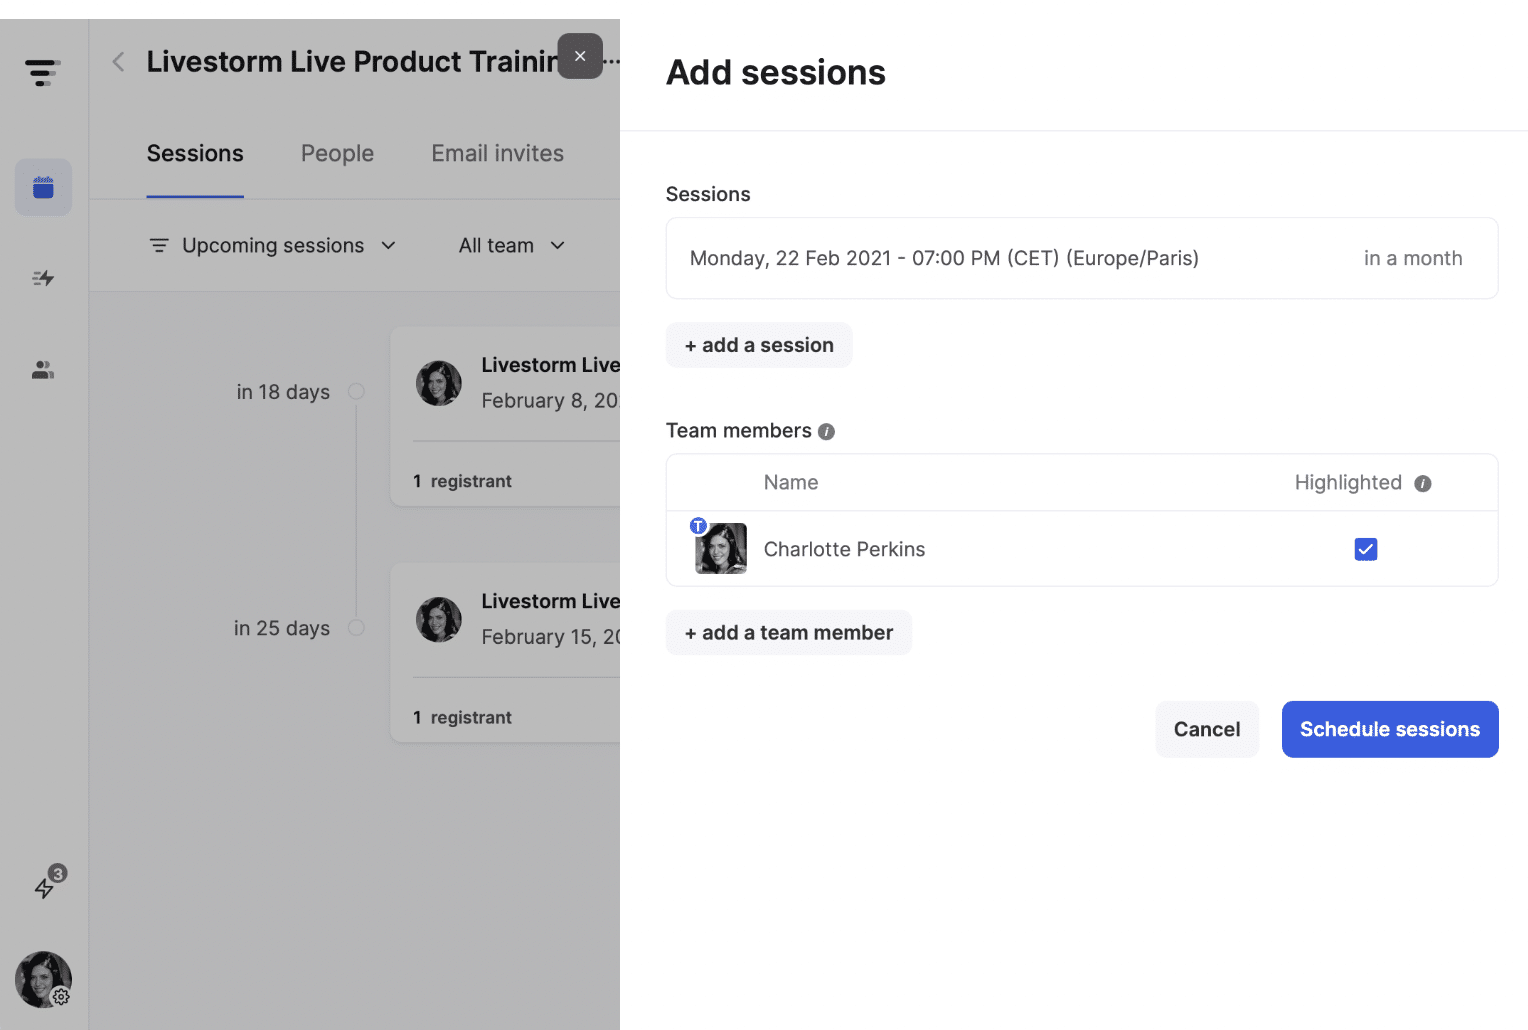1528x1030 pixels.
Task: Click the Cancel button
Action: tap(1206, 729)
